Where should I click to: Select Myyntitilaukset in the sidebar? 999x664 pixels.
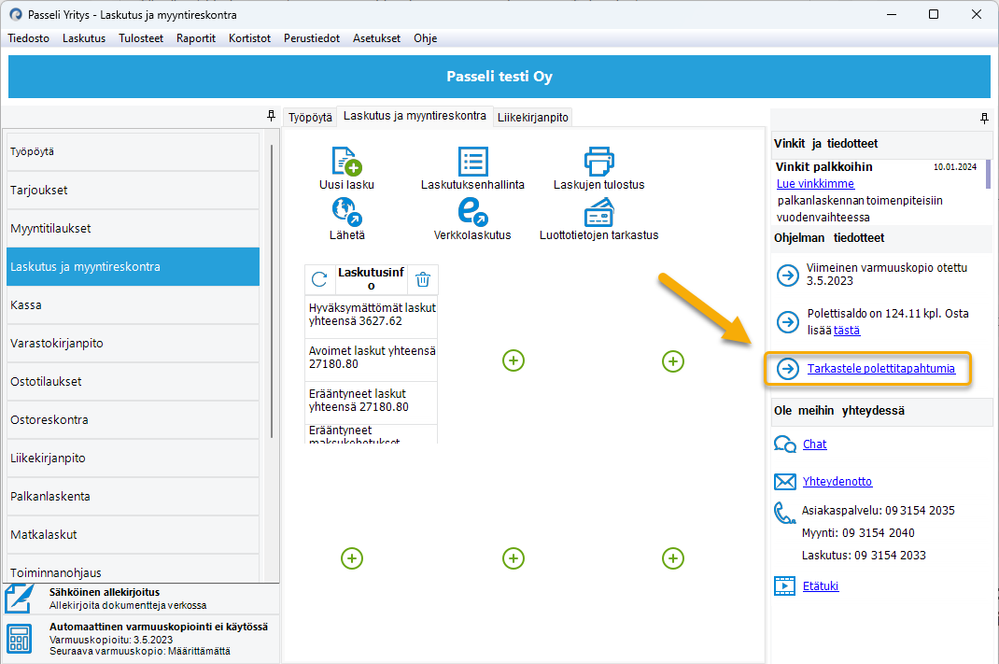click(133, 228)
